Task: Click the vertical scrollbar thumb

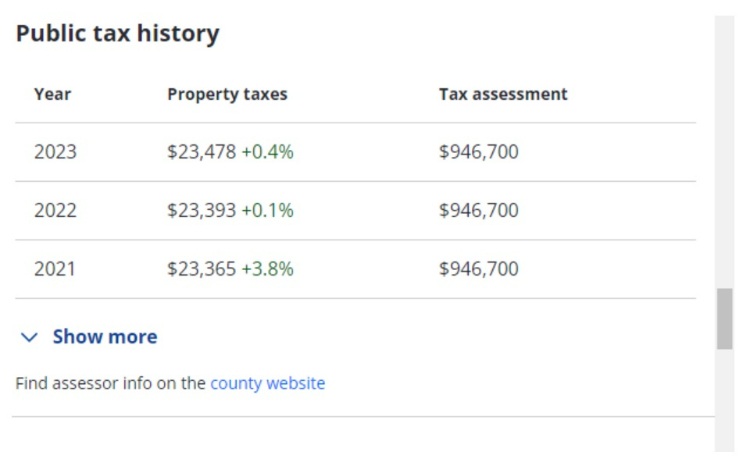Action: tap(724, 319)
